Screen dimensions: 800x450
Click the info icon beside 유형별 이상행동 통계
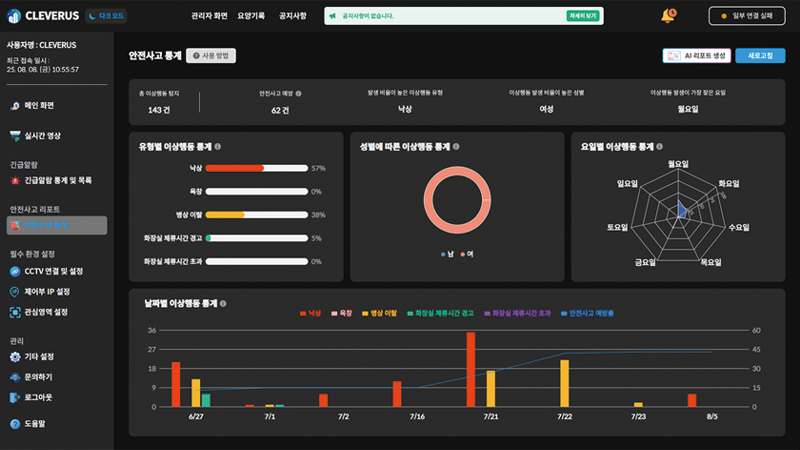coord(218,146)
